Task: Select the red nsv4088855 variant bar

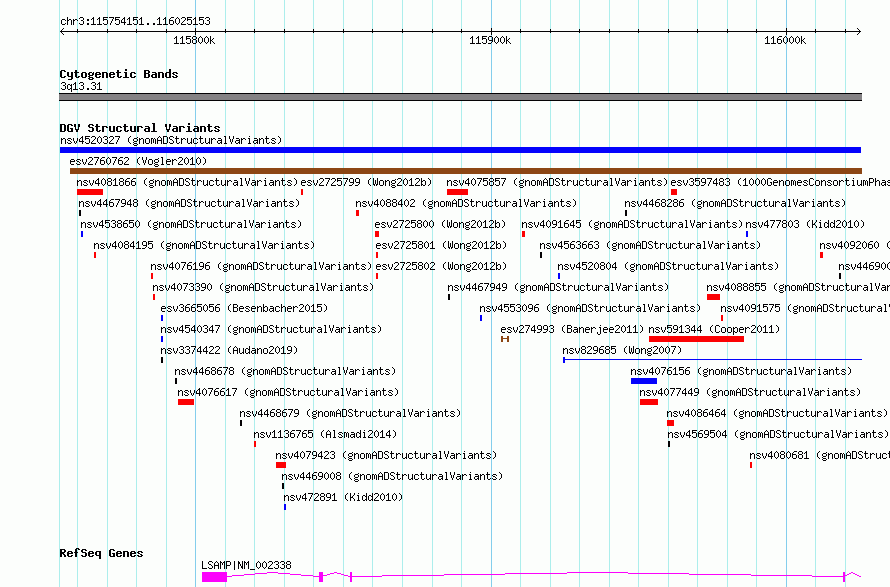Action: tap(713, 297)
